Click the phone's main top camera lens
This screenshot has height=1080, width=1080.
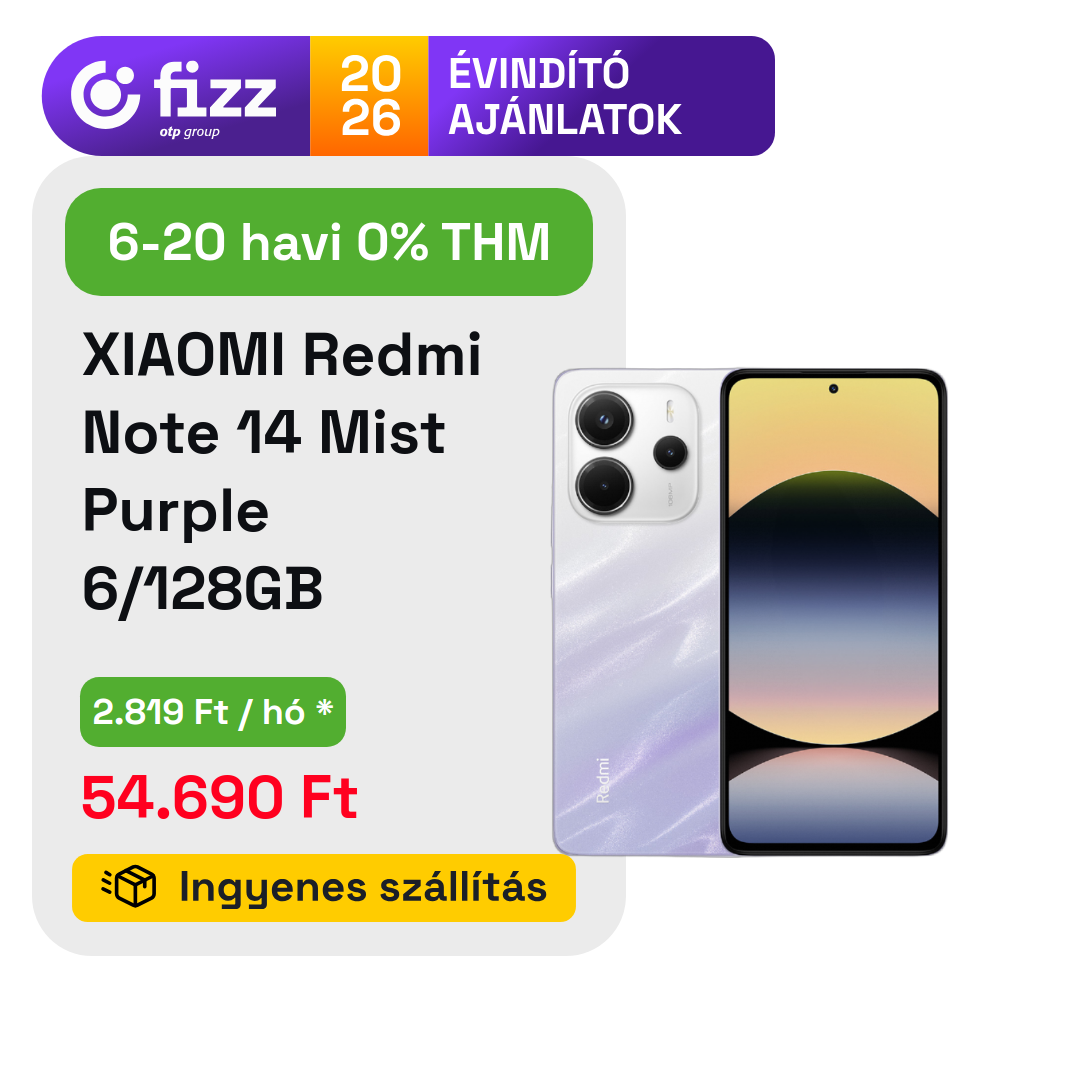(x=604, y=419)
